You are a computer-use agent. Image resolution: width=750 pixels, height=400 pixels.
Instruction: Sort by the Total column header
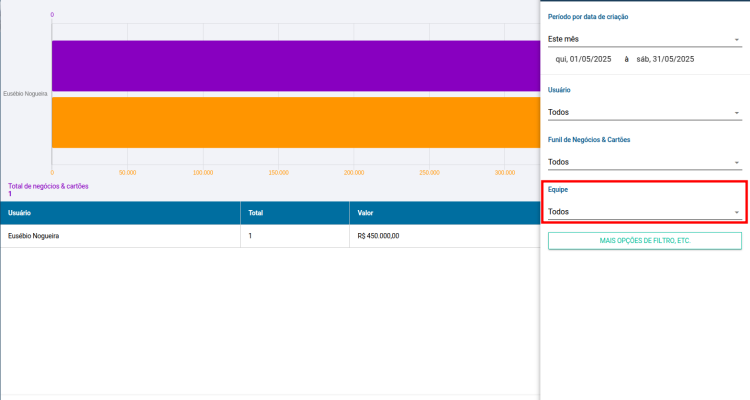[x=295, y=213]
